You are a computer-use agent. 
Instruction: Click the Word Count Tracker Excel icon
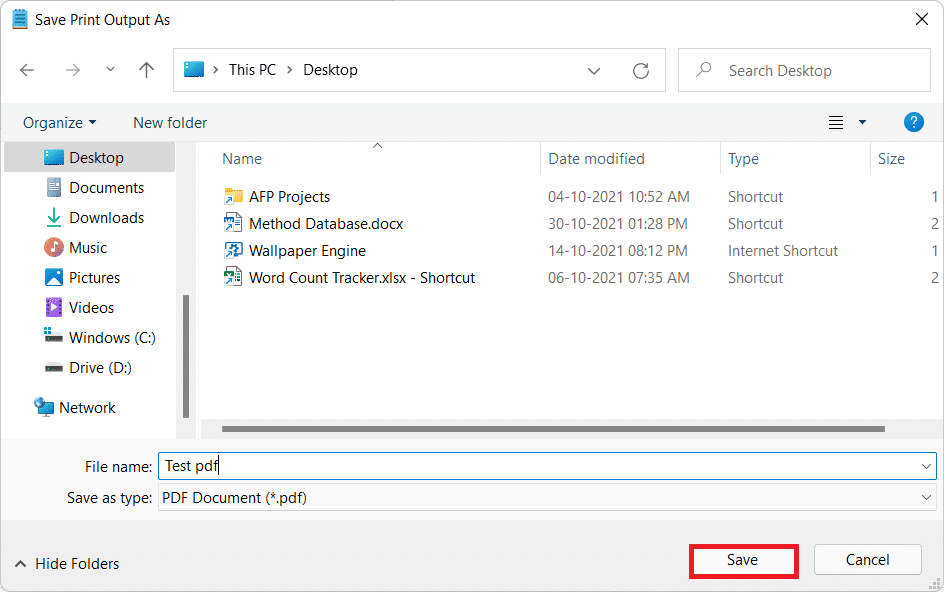point(233,277)
